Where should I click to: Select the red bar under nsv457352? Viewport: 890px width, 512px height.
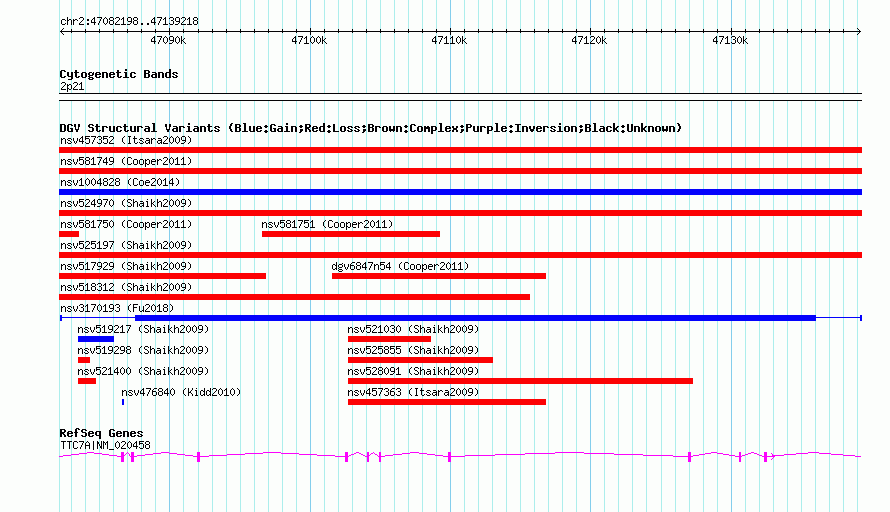click(x=460, y=150)
